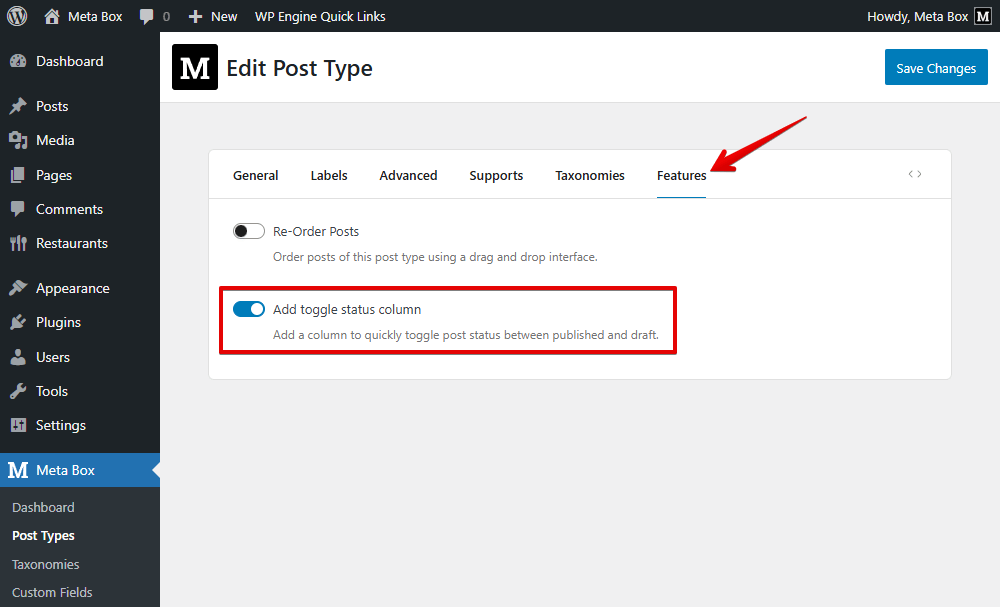
Task: Select the Features tab indicated by the arrow
Action: tap(681, 175)
